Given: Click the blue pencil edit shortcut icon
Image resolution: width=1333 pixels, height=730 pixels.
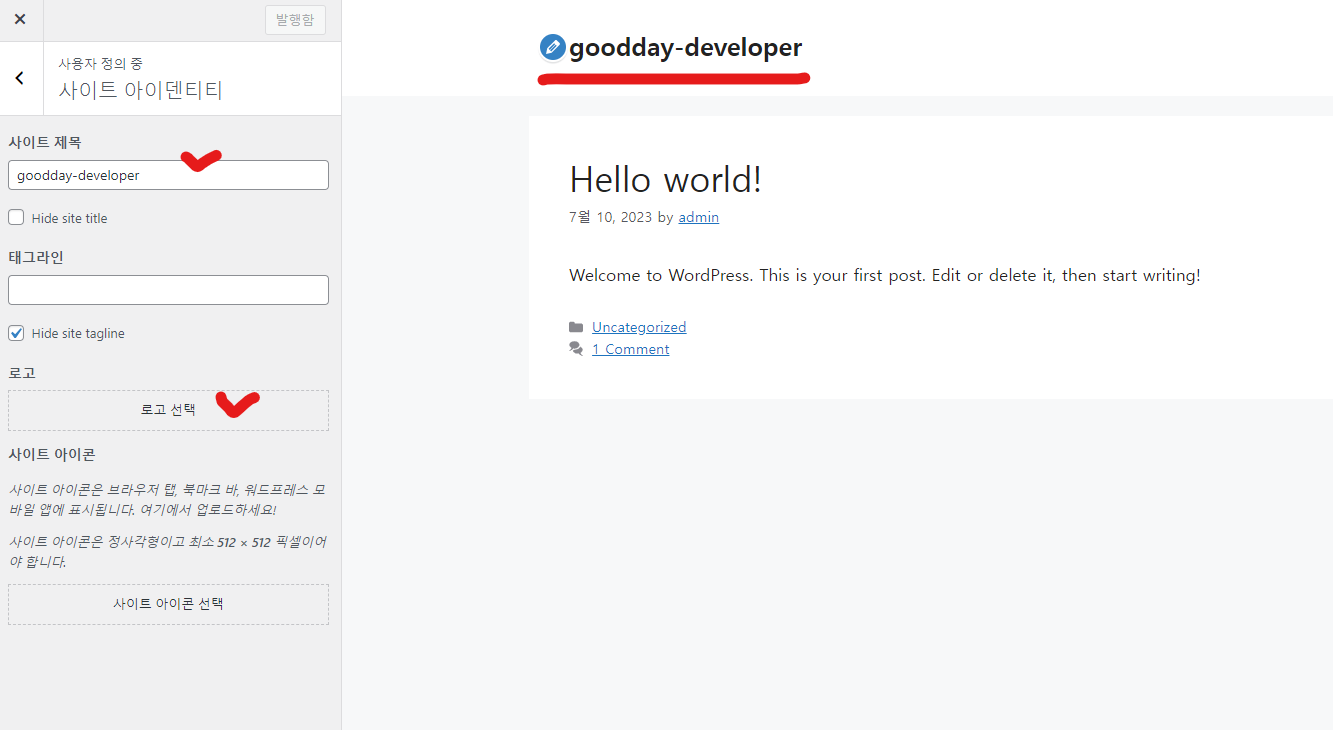Looking at the screenshot, I should [x=552, y=47].
